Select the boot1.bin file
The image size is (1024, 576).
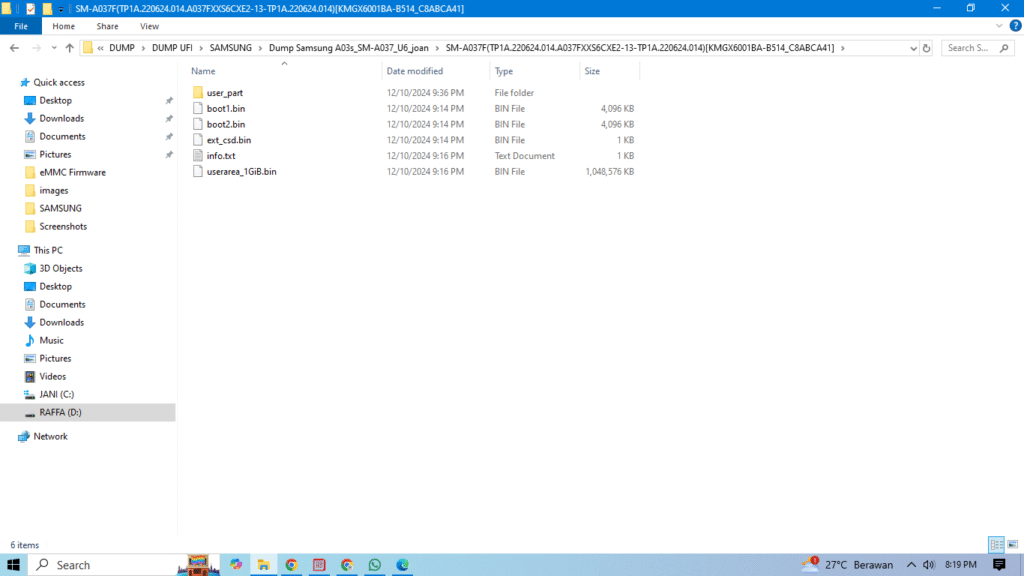226,108
